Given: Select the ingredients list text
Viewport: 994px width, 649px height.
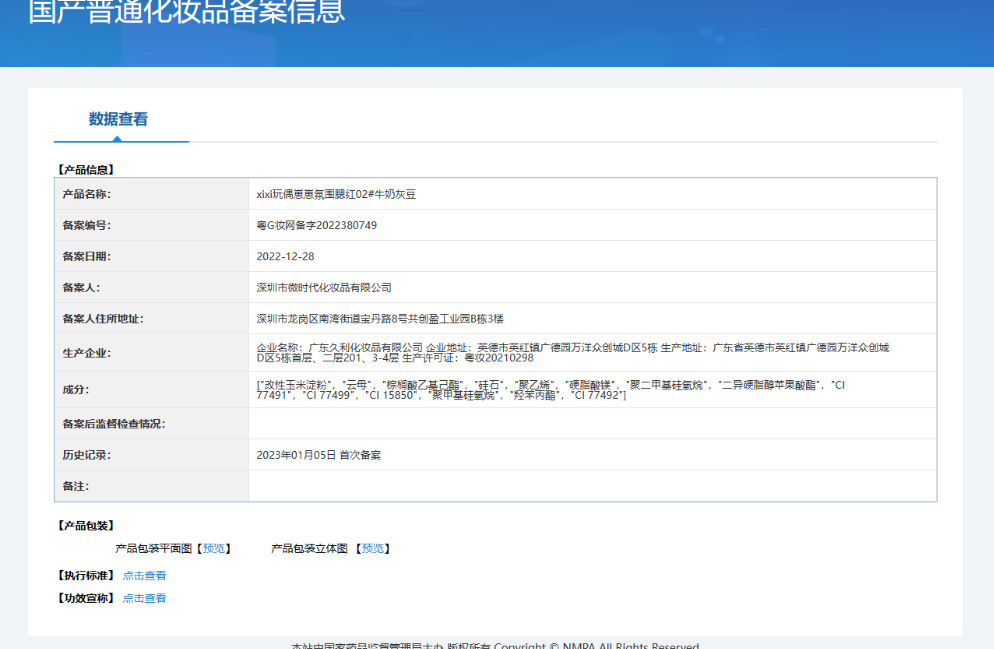Looking at the screenshot, I should (550, 390).
